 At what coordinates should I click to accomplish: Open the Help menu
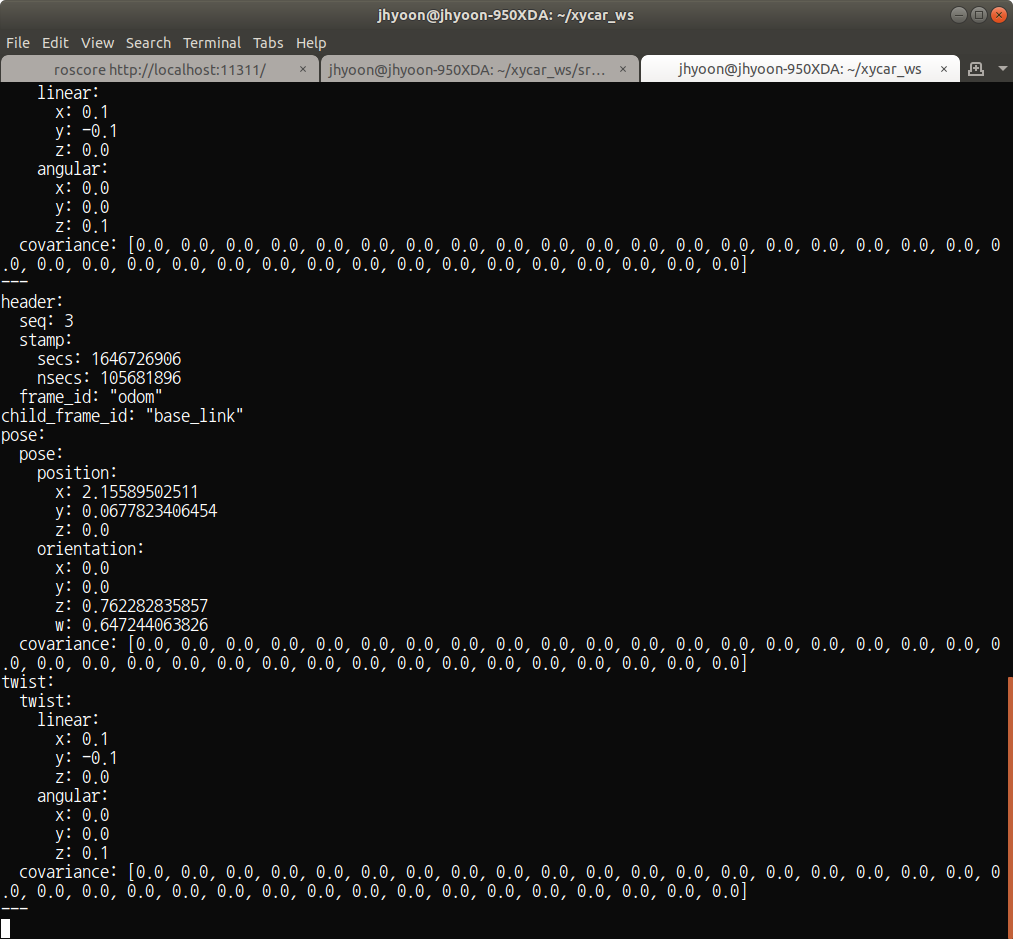pyautogui.click(x=311, y=43)
